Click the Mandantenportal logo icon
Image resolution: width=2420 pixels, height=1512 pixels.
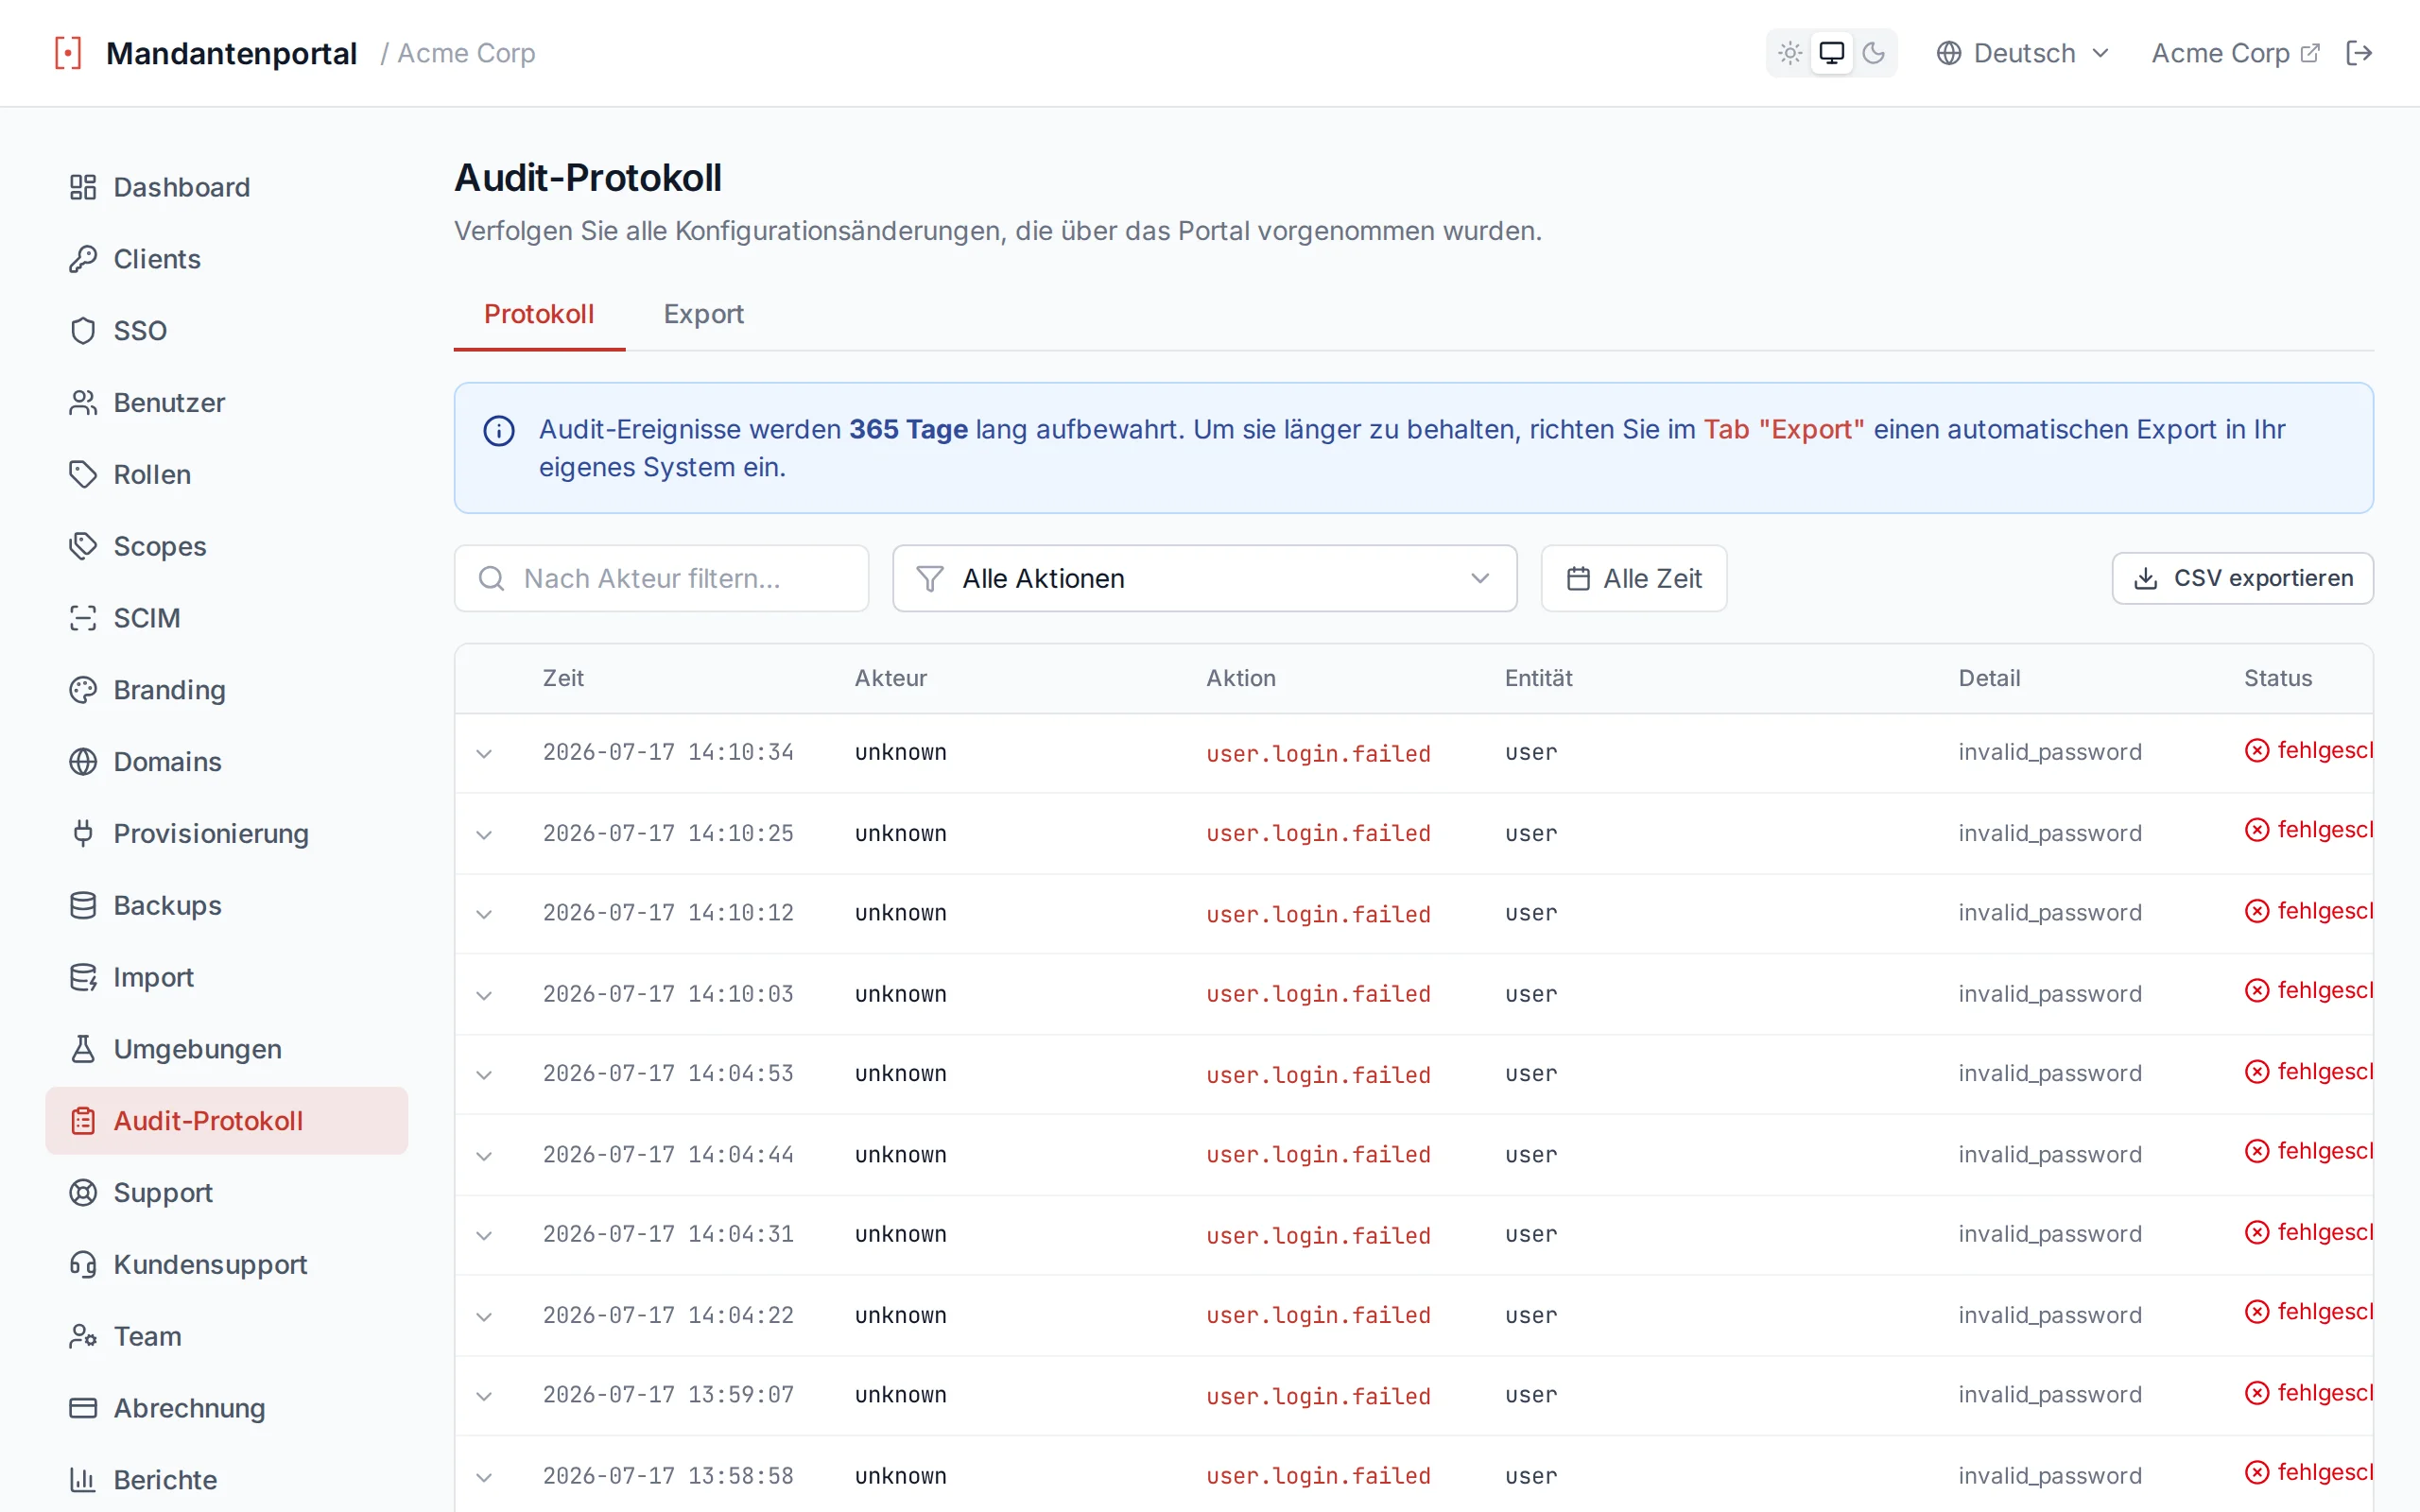click(68, 53)
